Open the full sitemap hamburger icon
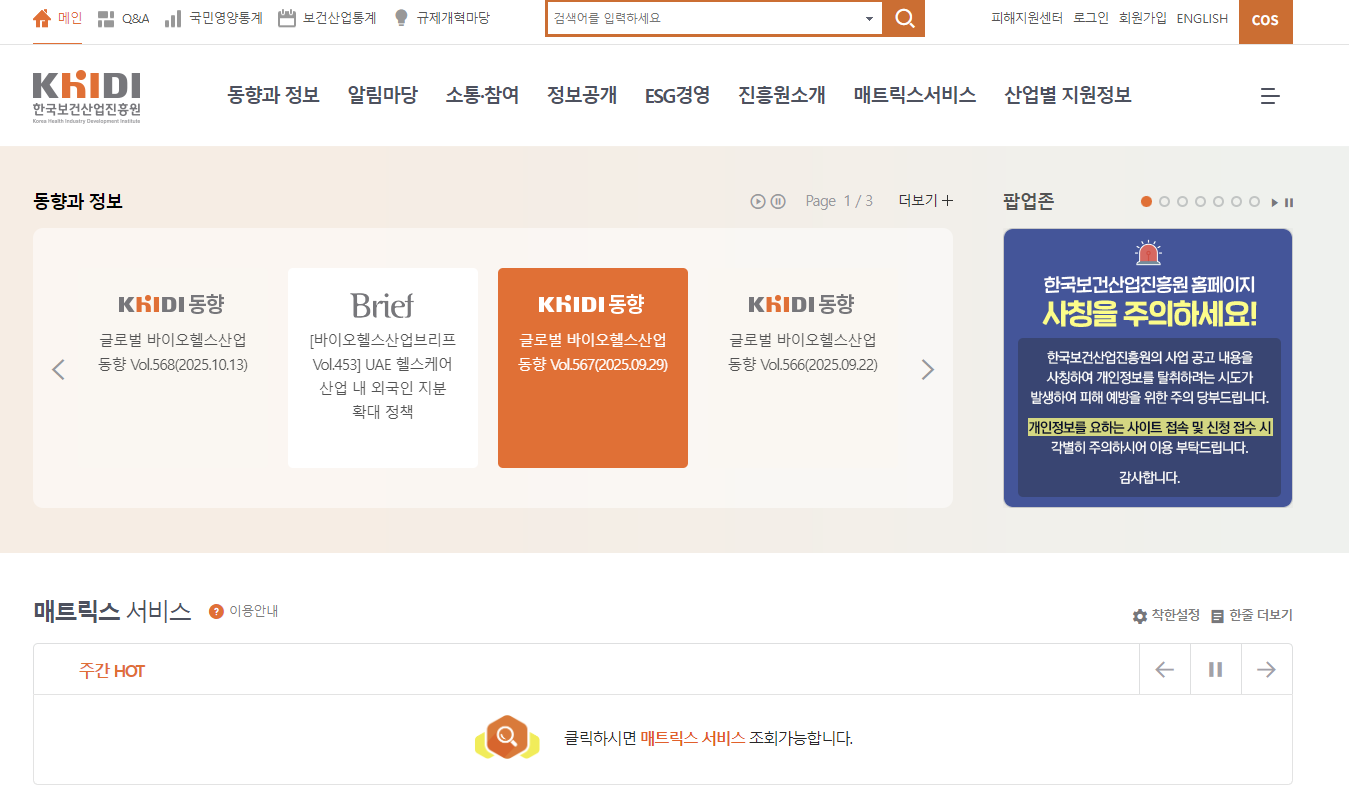 pos(1270,96)
